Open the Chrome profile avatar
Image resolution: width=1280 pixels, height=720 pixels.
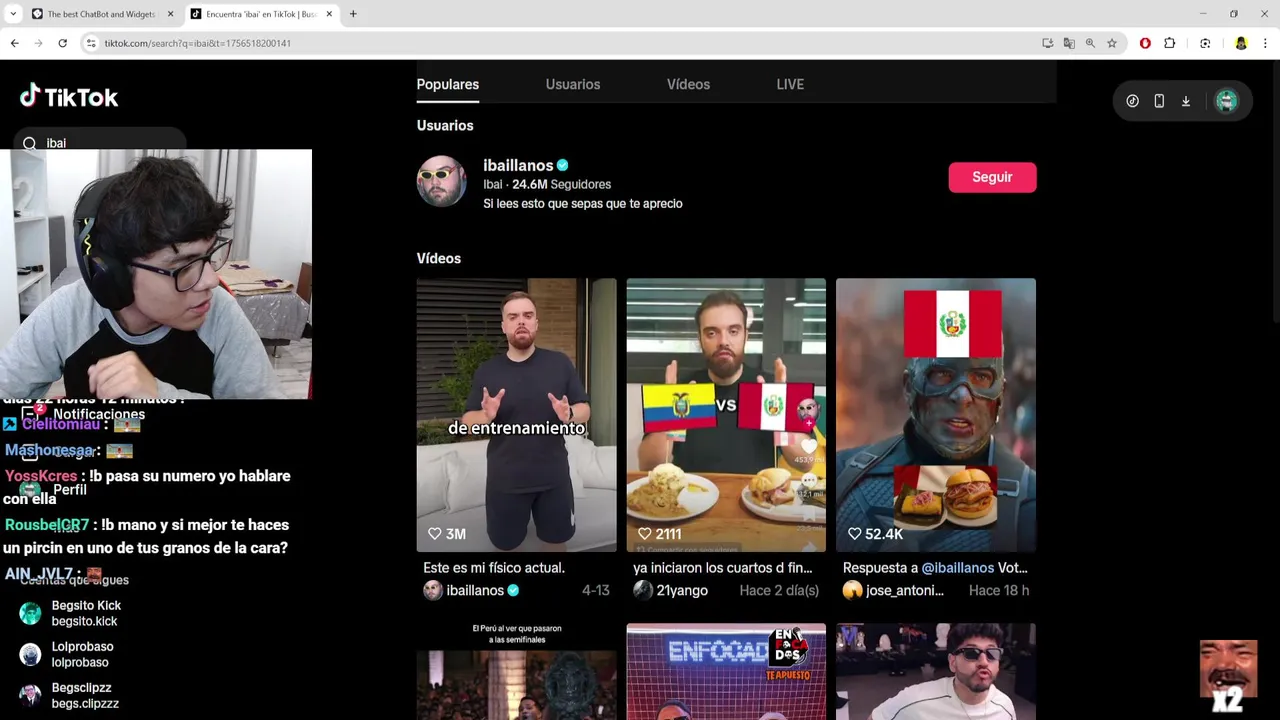pos(1241,43)
